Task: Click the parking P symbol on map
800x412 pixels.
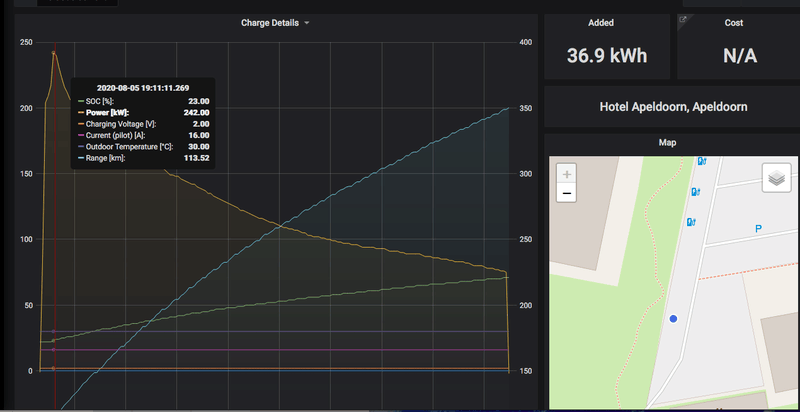Action: point(758,229)
